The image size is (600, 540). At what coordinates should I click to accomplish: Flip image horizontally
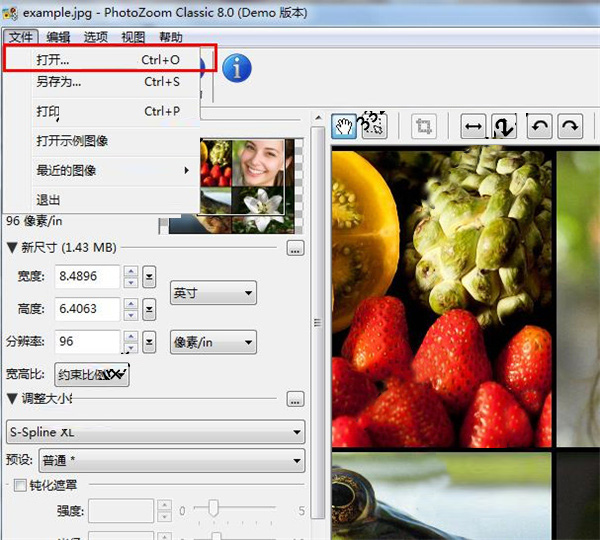click(x=473, y=126)
